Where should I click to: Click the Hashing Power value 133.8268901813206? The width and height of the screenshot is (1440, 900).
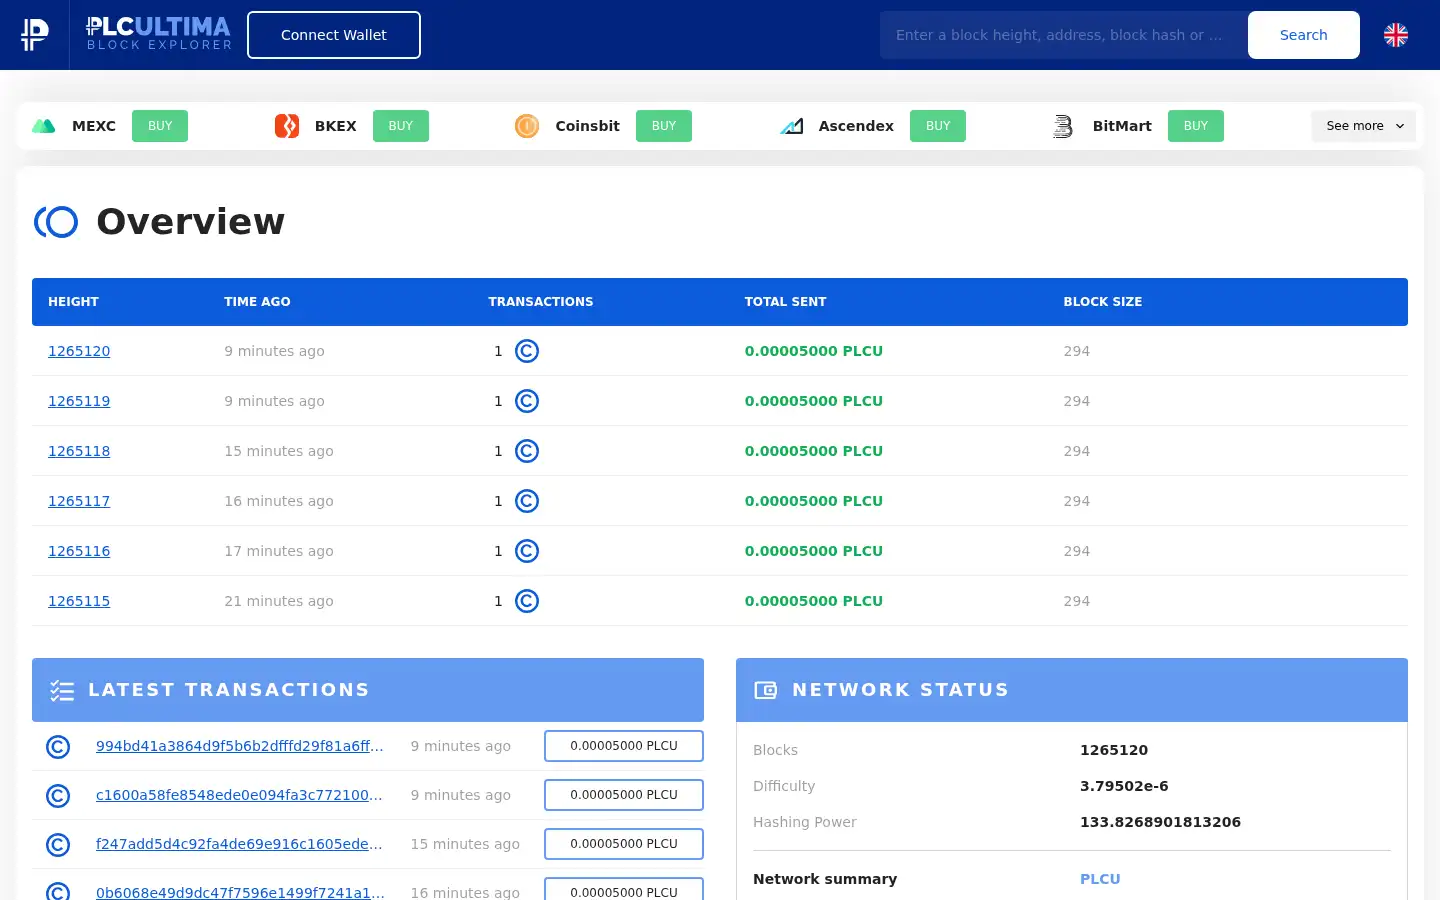click(1160, 822)
